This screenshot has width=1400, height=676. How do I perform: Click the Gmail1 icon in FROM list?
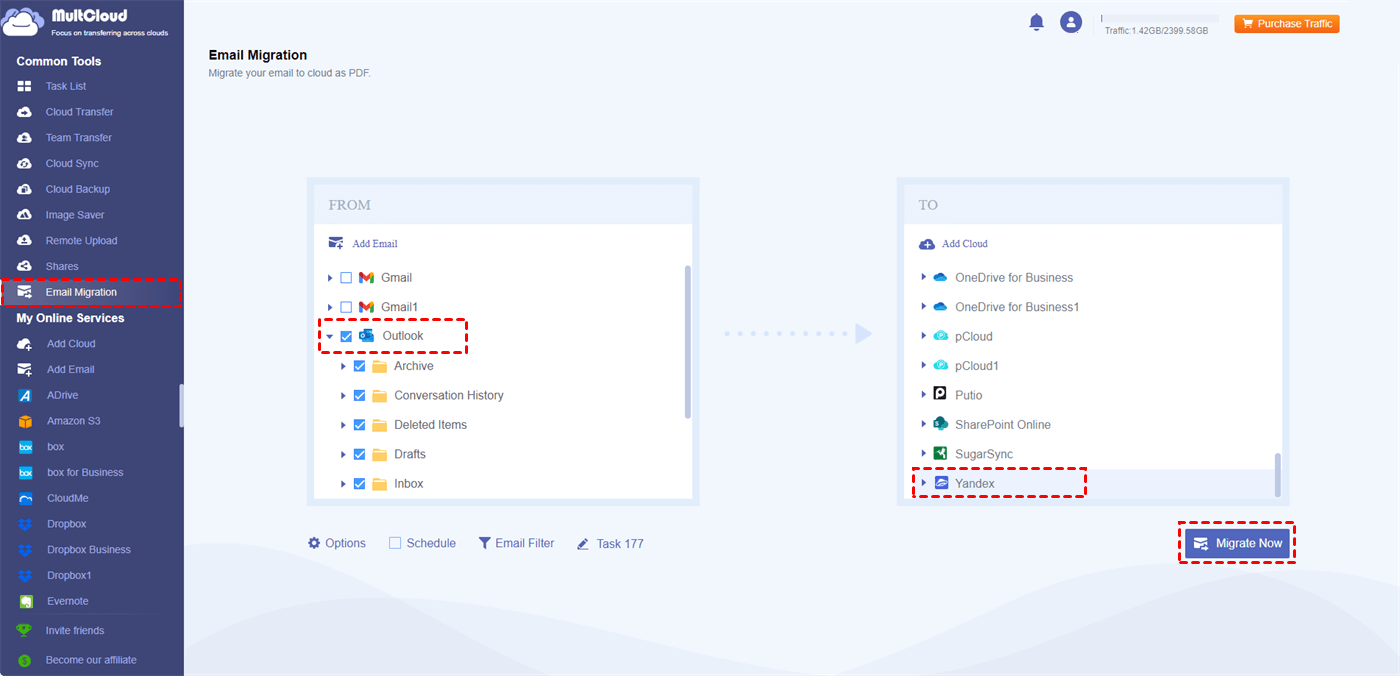pos(367,307)
